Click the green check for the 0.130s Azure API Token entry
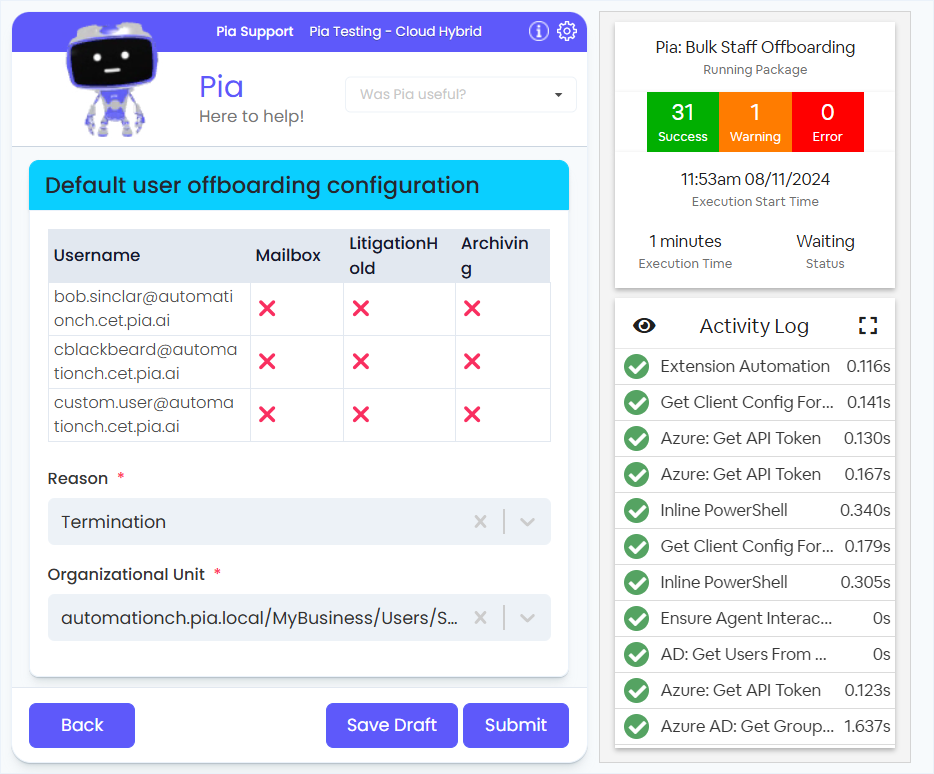The image size is (934, 774). [637, 439]
